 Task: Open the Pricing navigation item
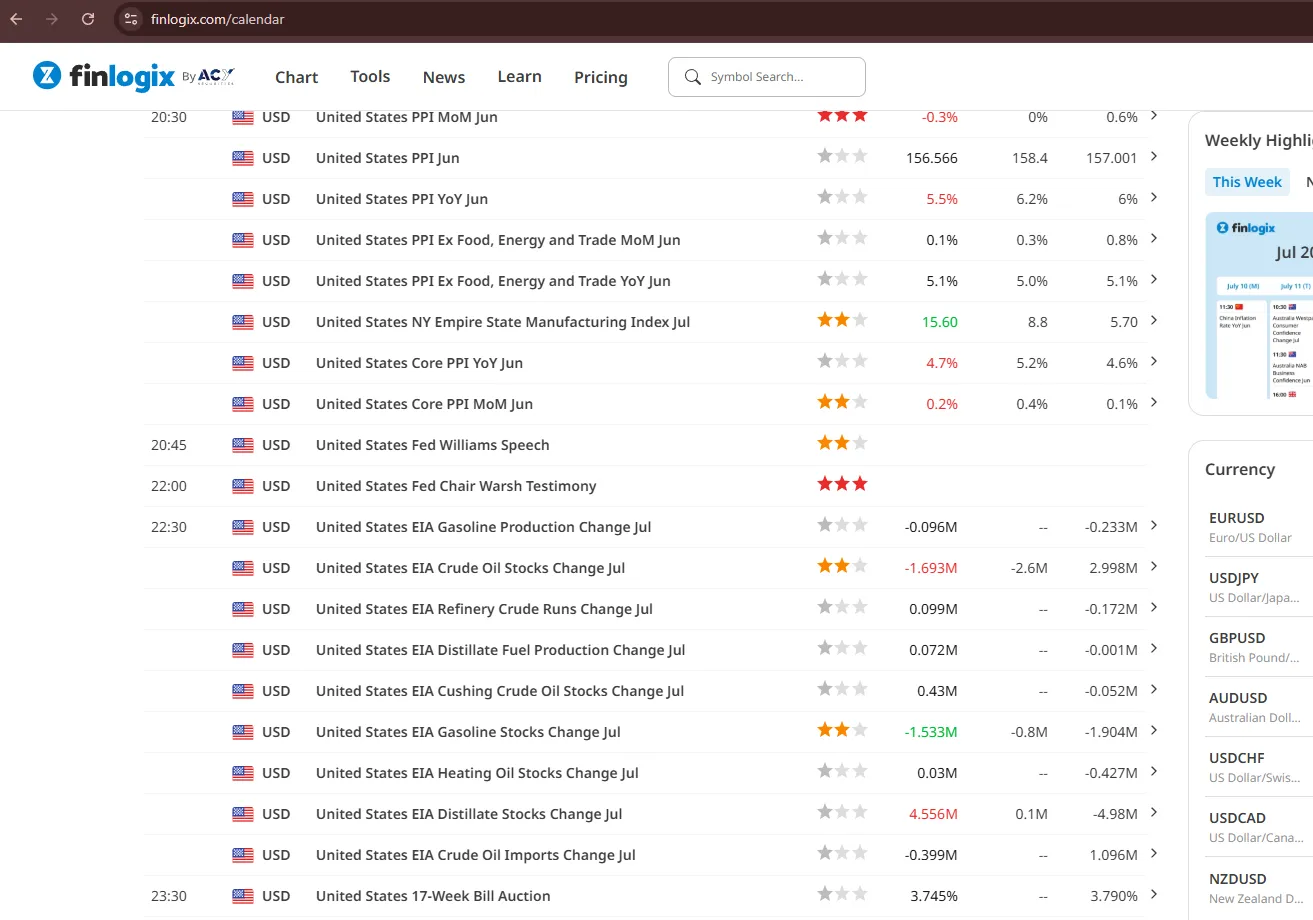pos(601,77)
